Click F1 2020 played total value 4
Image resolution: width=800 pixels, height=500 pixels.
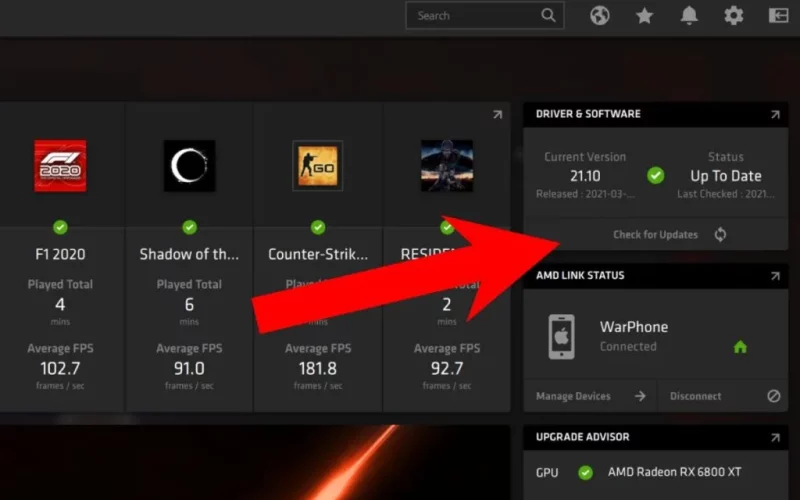pos(60,305)
